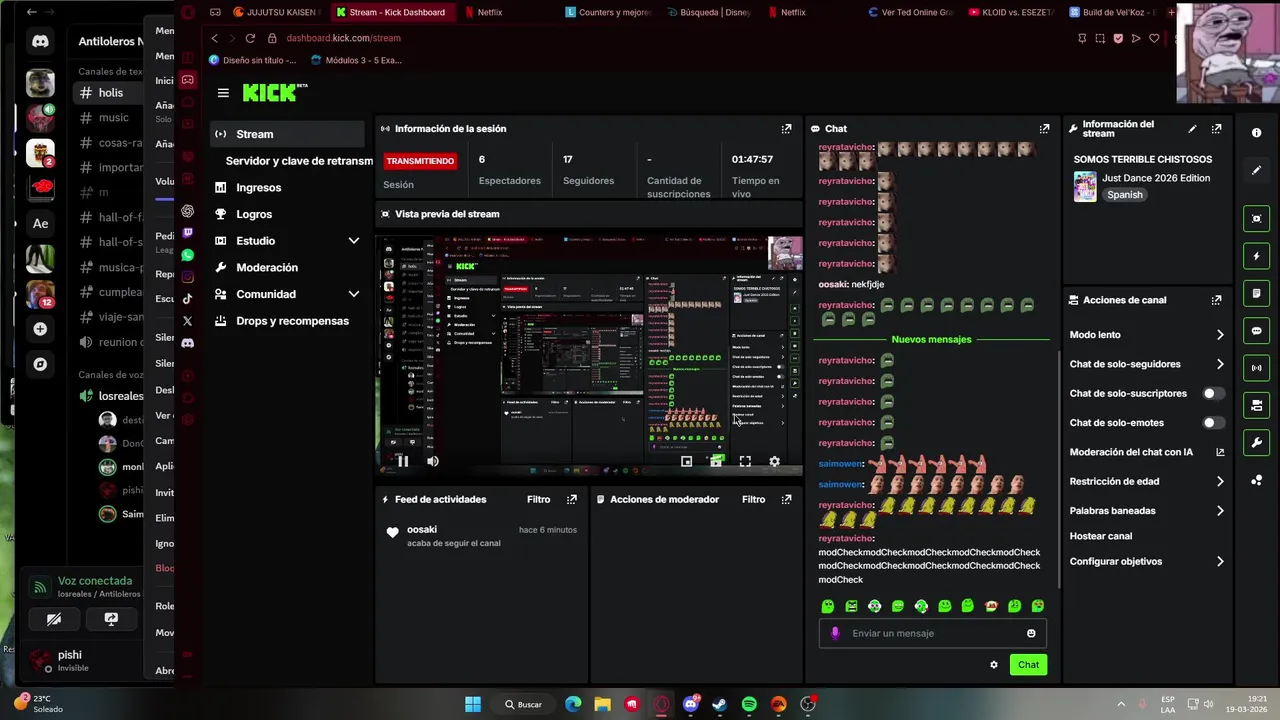Open Chat de solo-seguidores options
This screenshot has width=1280, height=720.
[x=1147, y=364]
